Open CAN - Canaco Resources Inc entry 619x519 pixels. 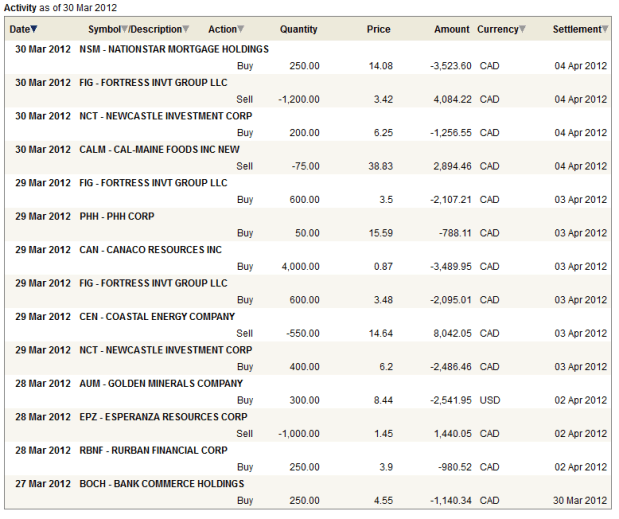[x=150, y=249]
